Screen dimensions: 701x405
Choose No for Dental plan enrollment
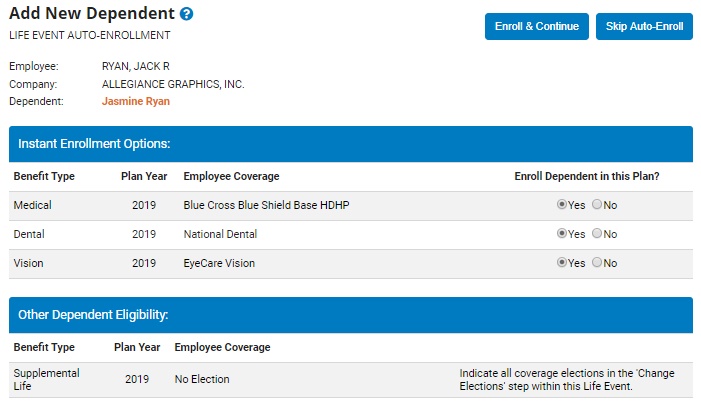coord(598,234)
